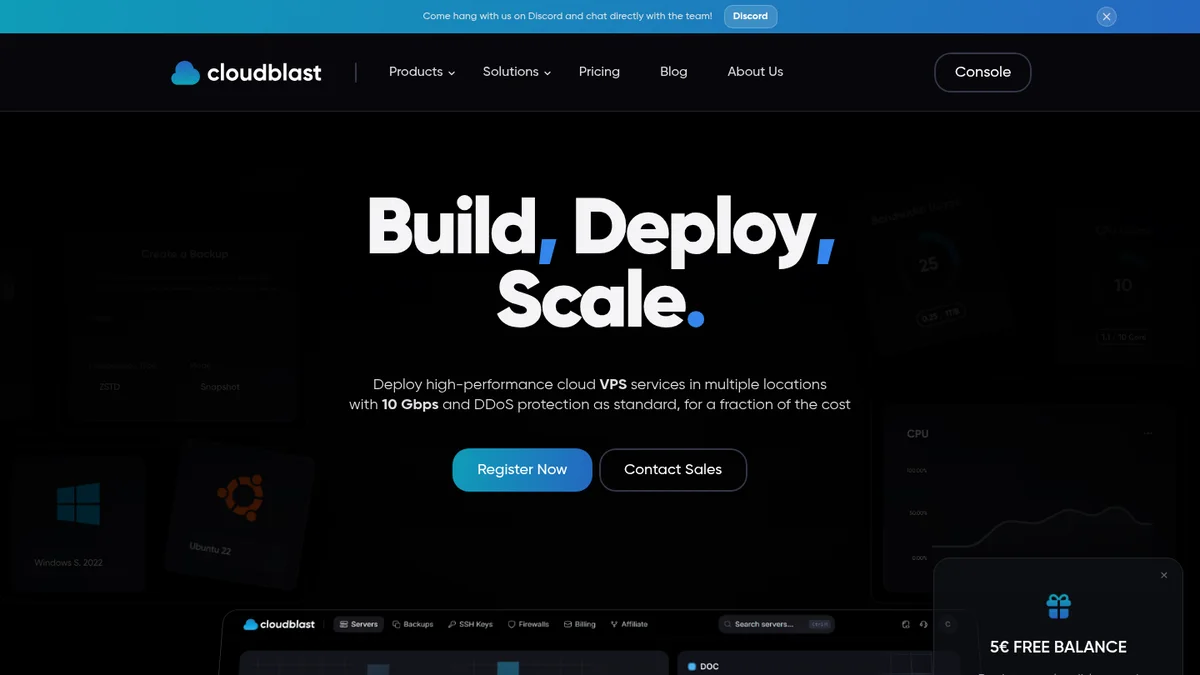Close the 5€ free balance popup
The height and width of the screenshot is (675, 1200).
1164,575
